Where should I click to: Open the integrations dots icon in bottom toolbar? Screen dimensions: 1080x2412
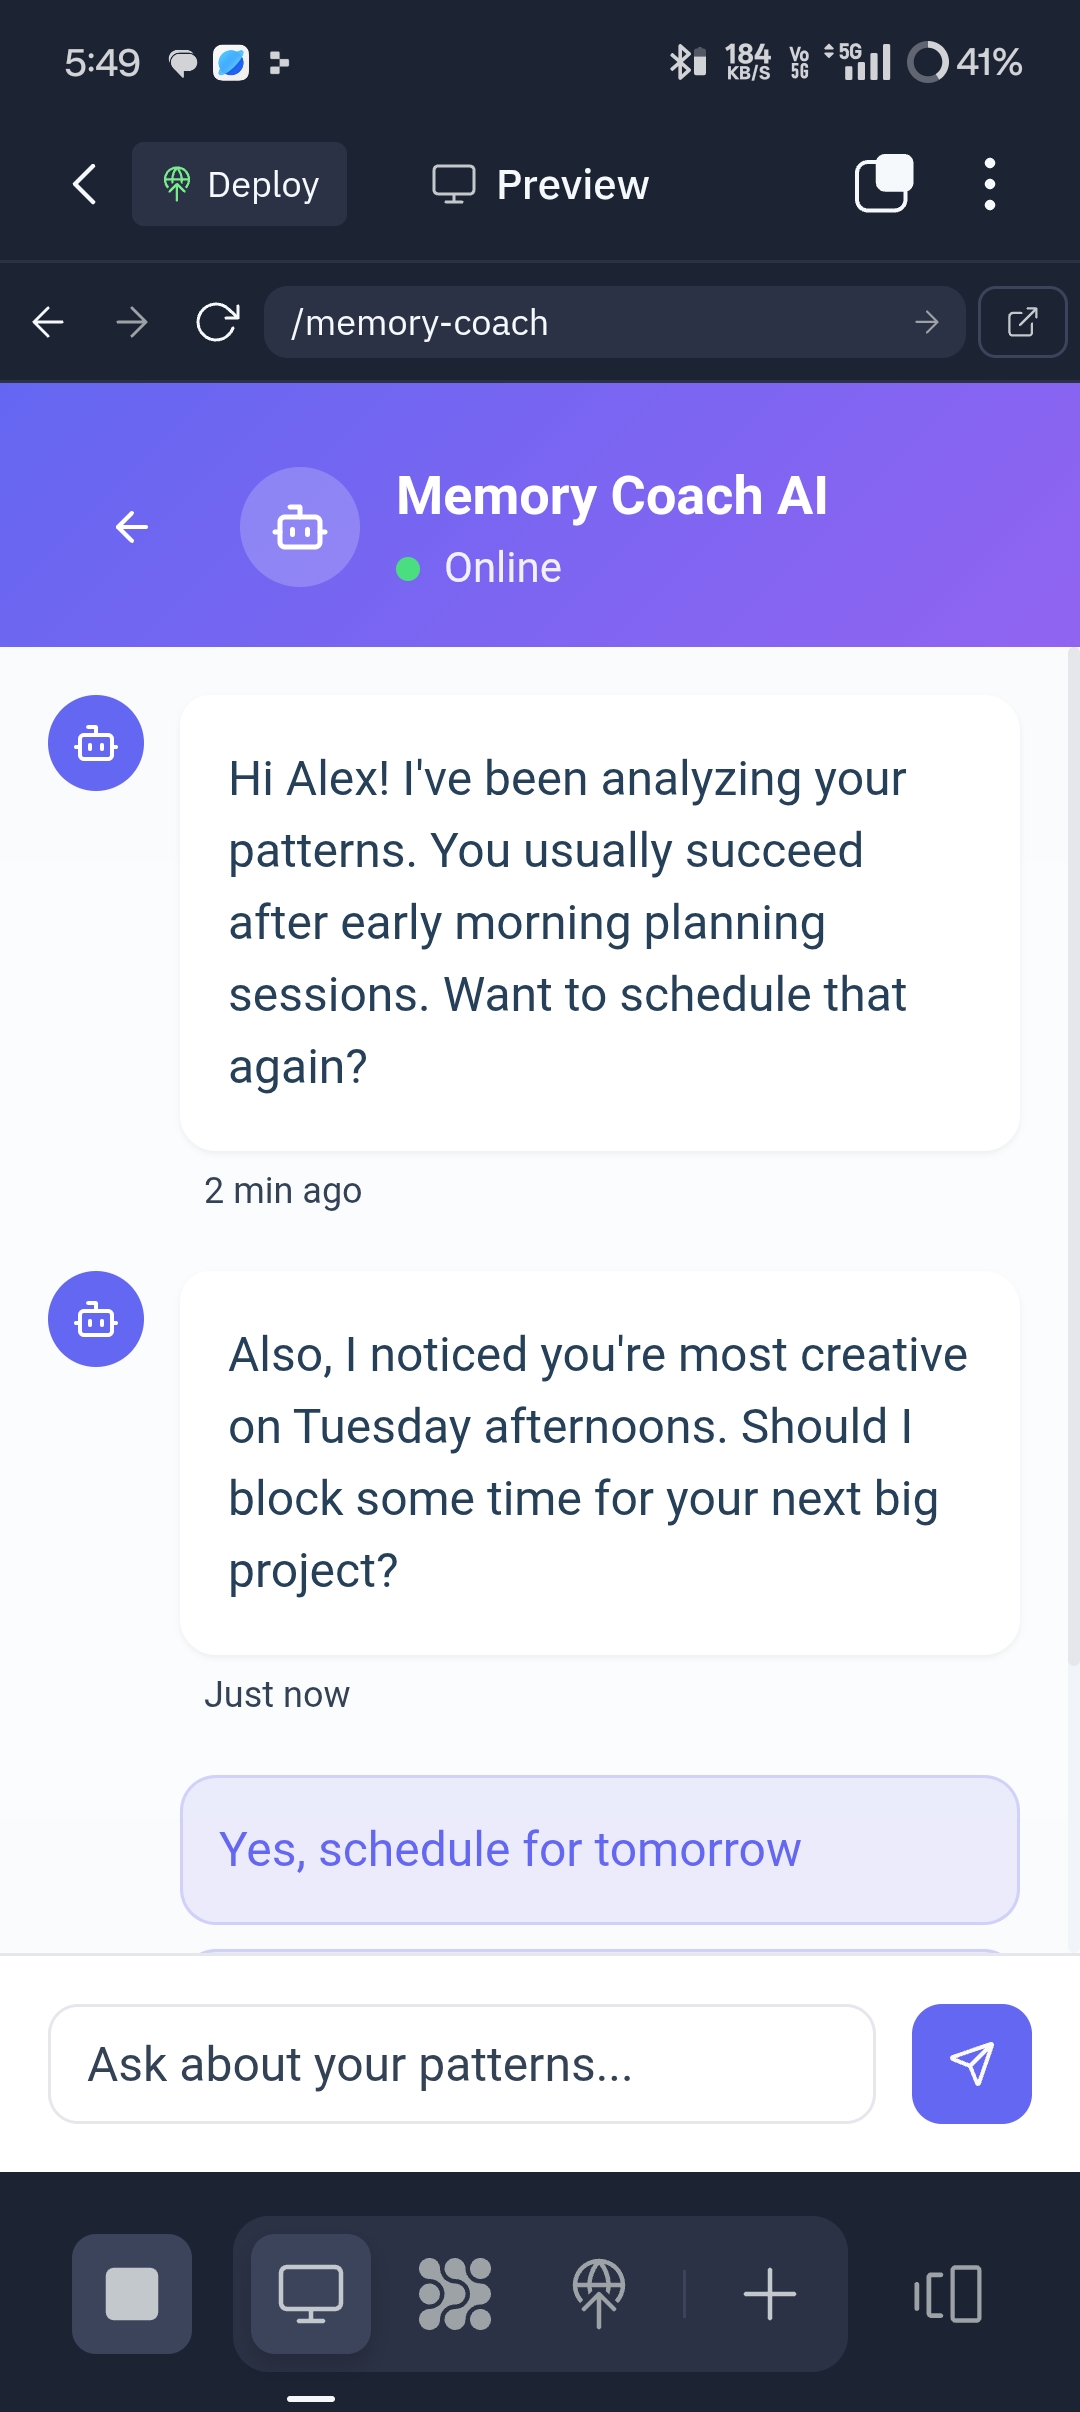click(x=455, y=2293)
